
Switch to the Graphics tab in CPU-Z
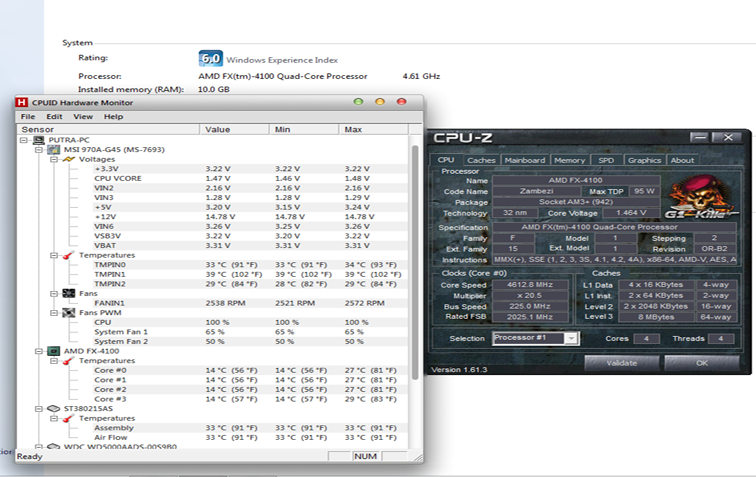[644, 160]
